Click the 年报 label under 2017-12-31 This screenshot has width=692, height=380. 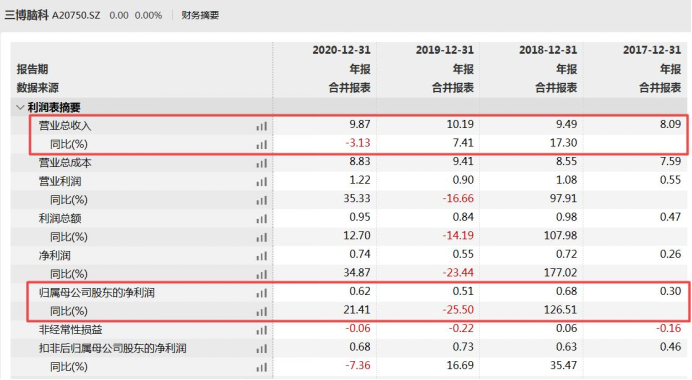coord(671,69)
